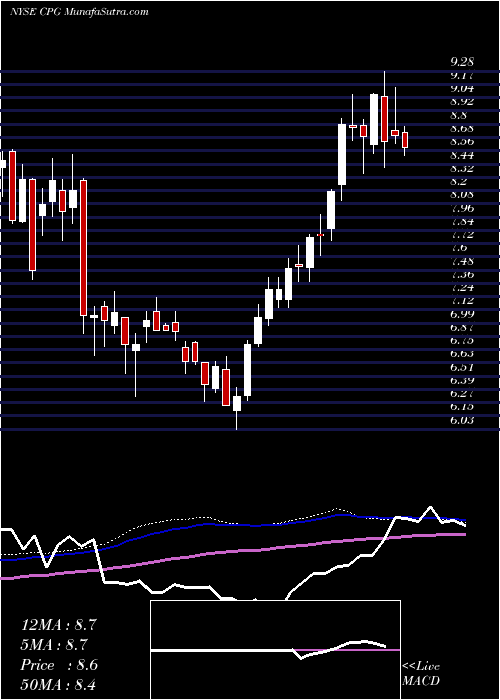Click the 7.24 price axis label
Screen dimensions: 500x700
tap(462, 288)
